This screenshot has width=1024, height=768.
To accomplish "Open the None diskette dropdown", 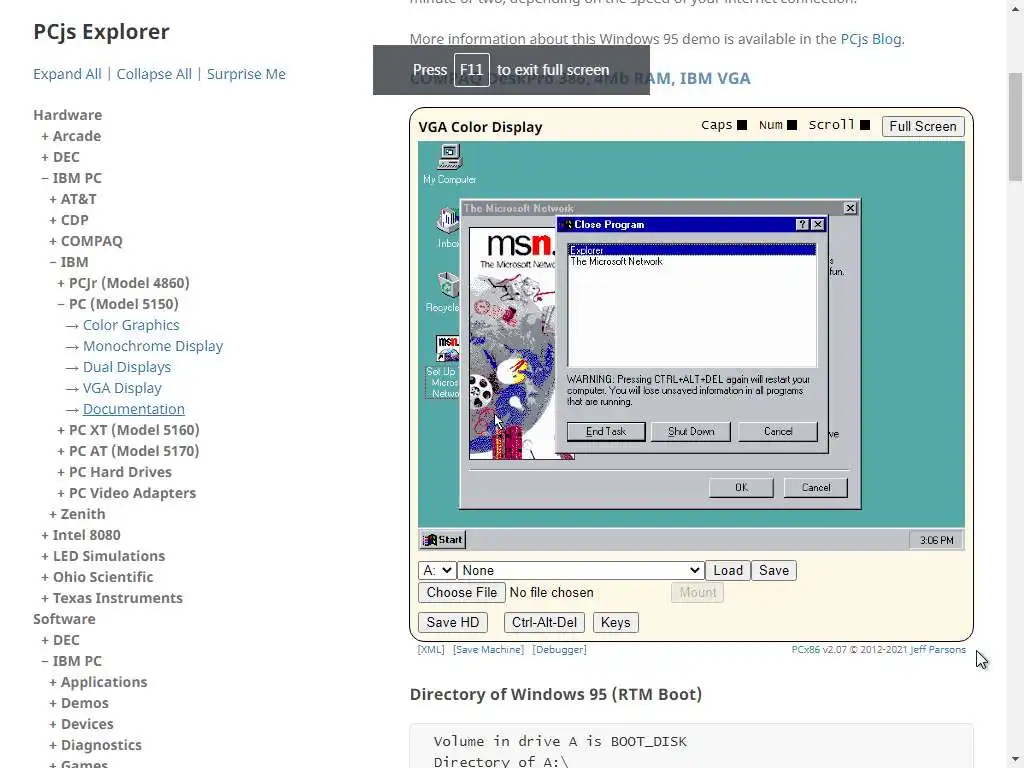I will (x=581, y=570).
